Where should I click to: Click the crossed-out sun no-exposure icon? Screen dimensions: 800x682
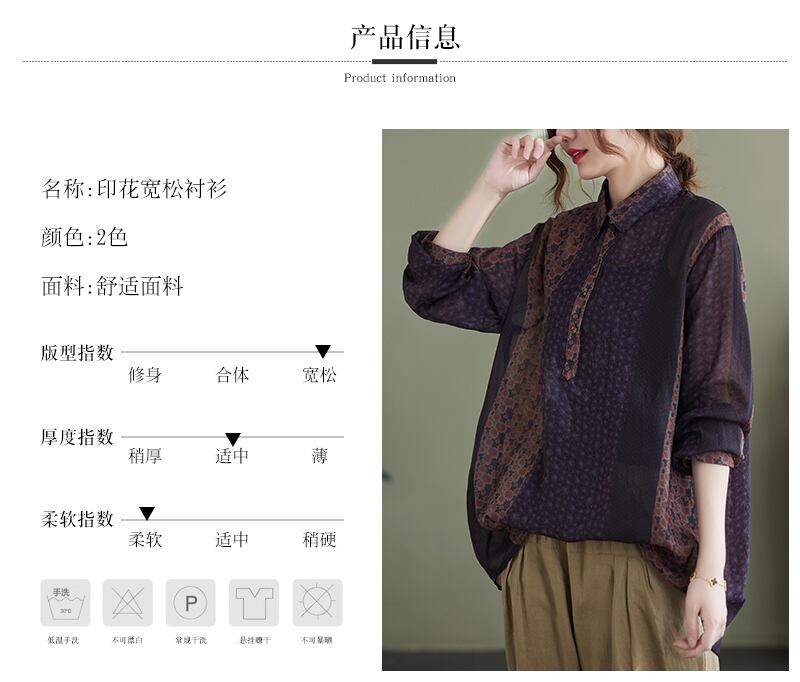tap(317, 602)
